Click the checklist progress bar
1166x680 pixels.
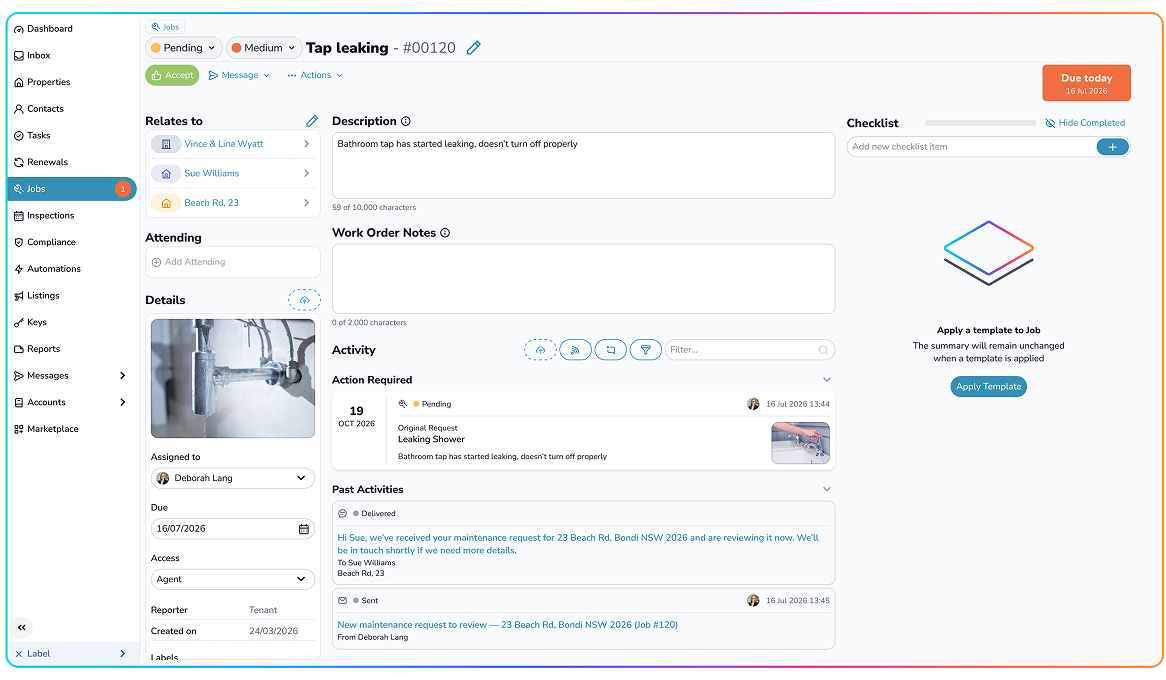coord(980,124)
